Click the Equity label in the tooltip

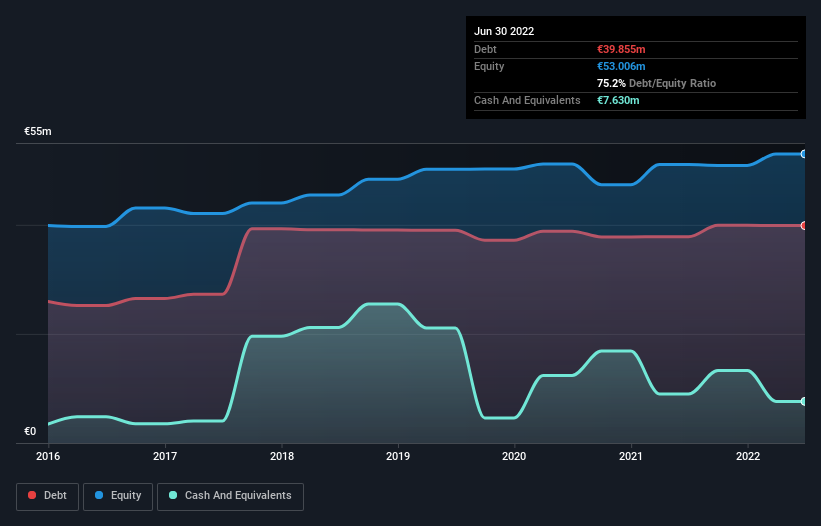489,66
